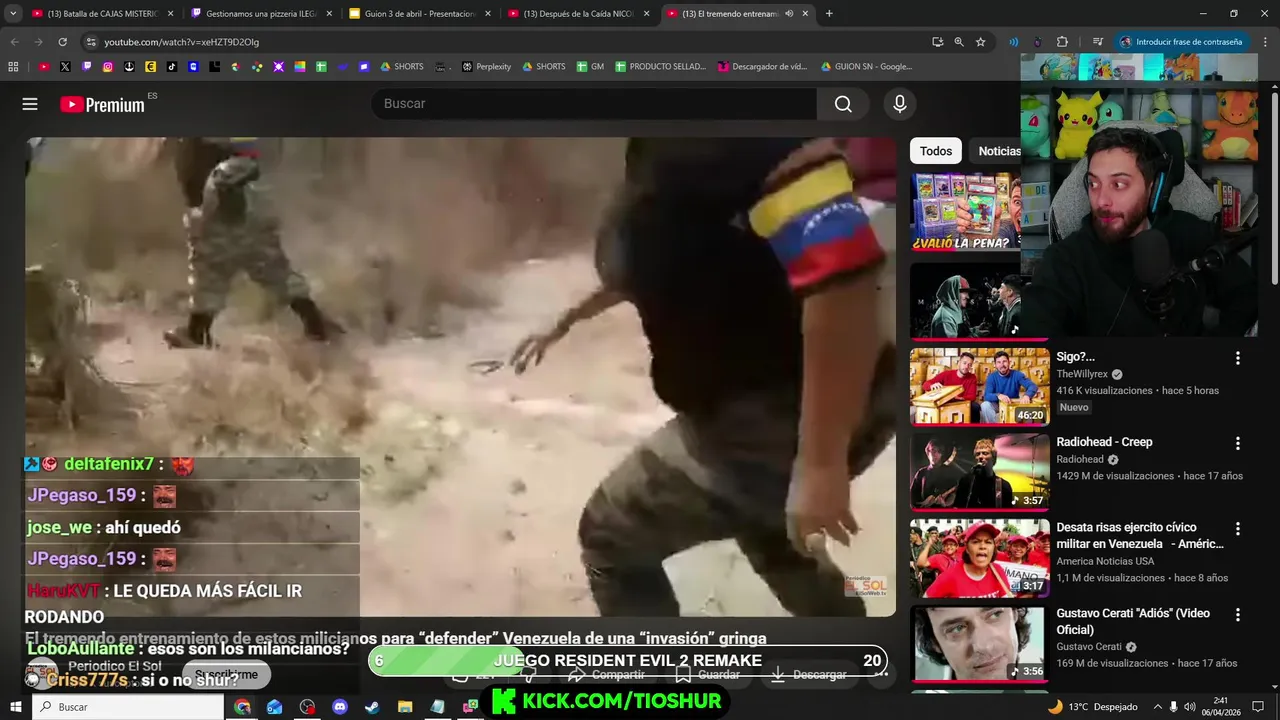Click the YouTube Premium logo
Image resolution: width=1280 pixels, height=720 pixels.
tap(102, 104)
